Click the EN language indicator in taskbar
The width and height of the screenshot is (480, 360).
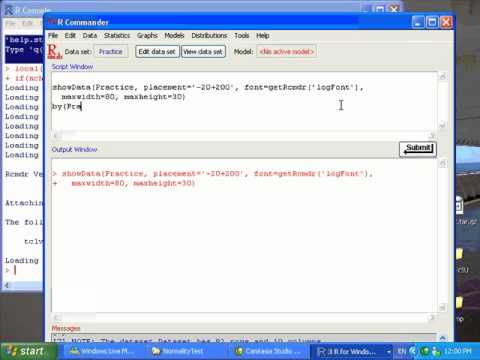(402, 351)
